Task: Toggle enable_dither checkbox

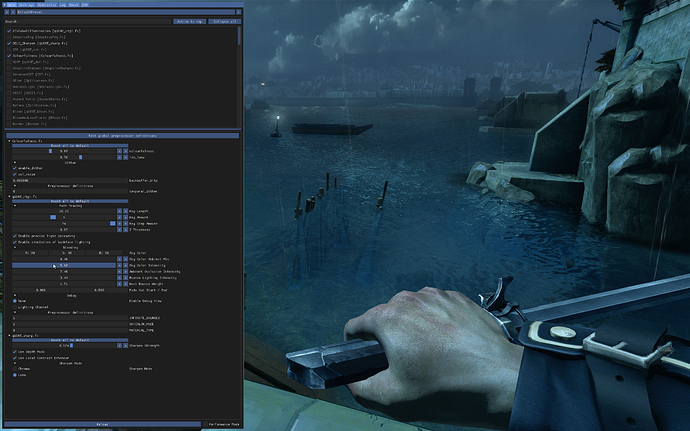Action: (x=15, y=168)
